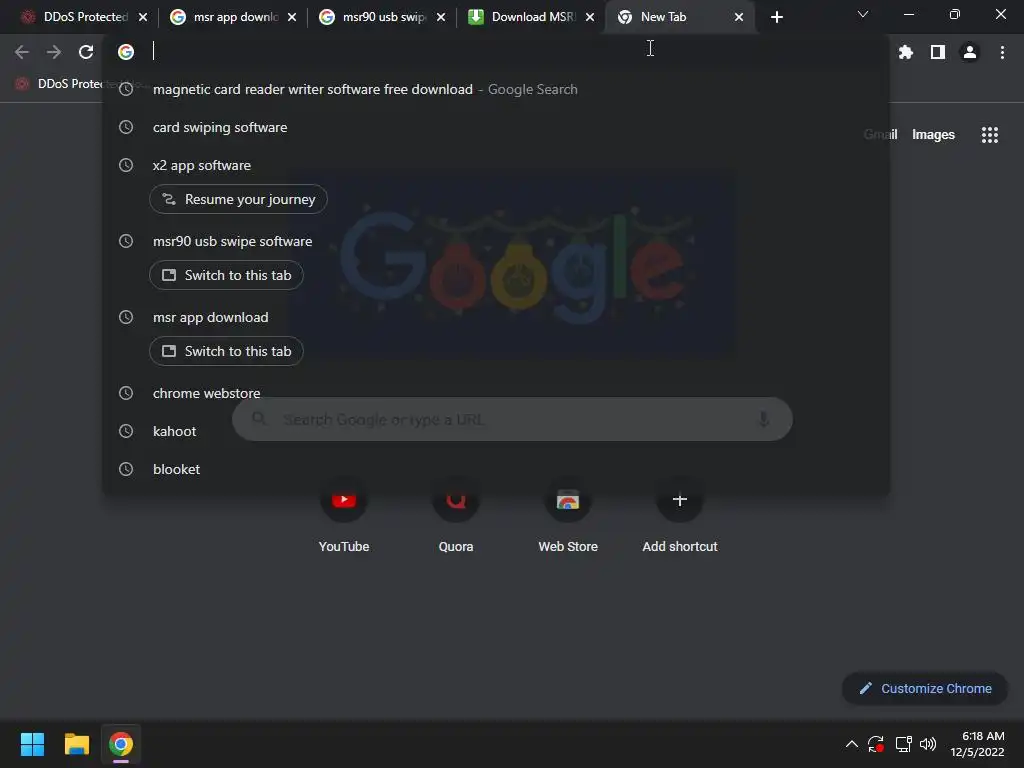Image resolution: width=1024 pixels, height=768 pixels.
Task: Open the Google apps grid
Action: tap(989, 135)
